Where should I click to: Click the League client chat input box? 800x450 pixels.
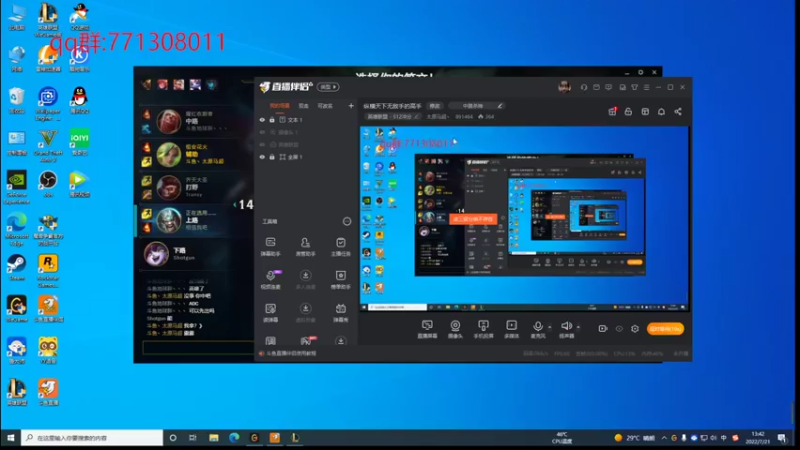tap(198, 347)
